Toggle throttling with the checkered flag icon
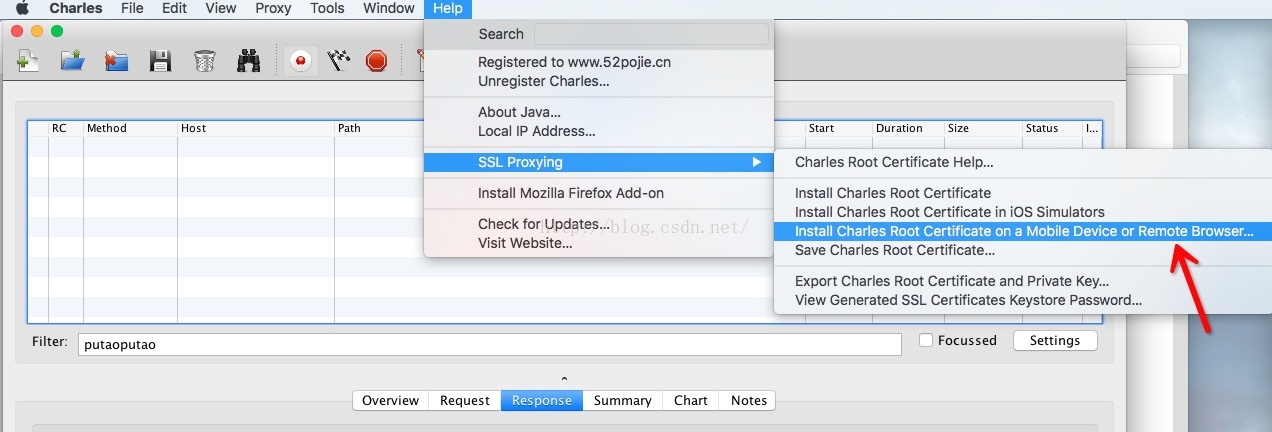Viewport: 1272px width, 432px height. (338, 61)
